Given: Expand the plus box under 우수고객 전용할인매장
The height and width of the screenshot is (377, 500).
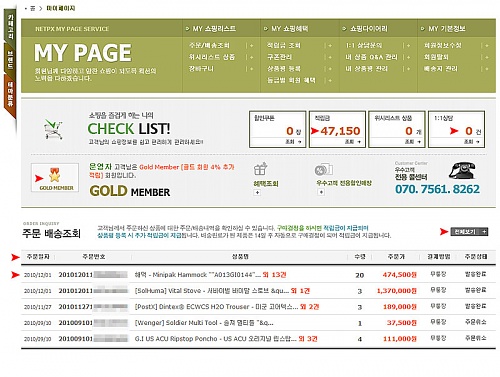Looking at the screenshot, I should coord(321,192).
